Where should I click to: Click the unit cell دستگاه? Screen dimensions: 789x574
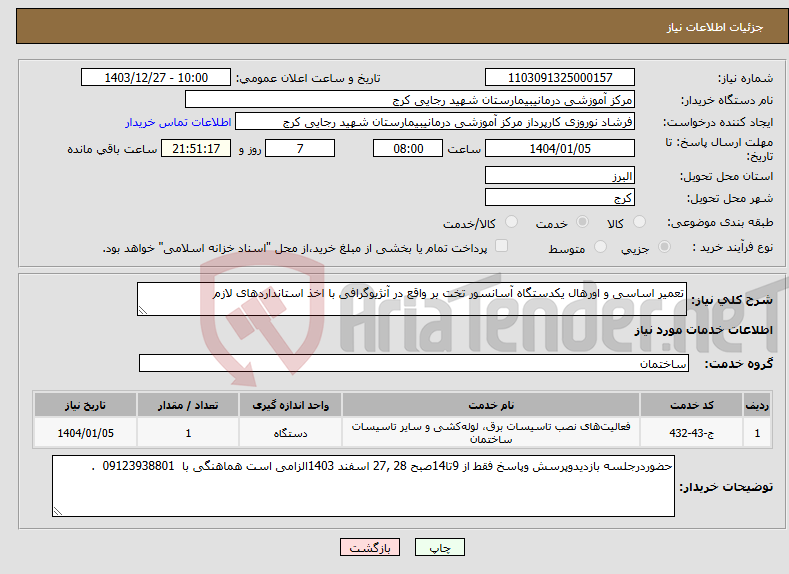pos(290,433)
